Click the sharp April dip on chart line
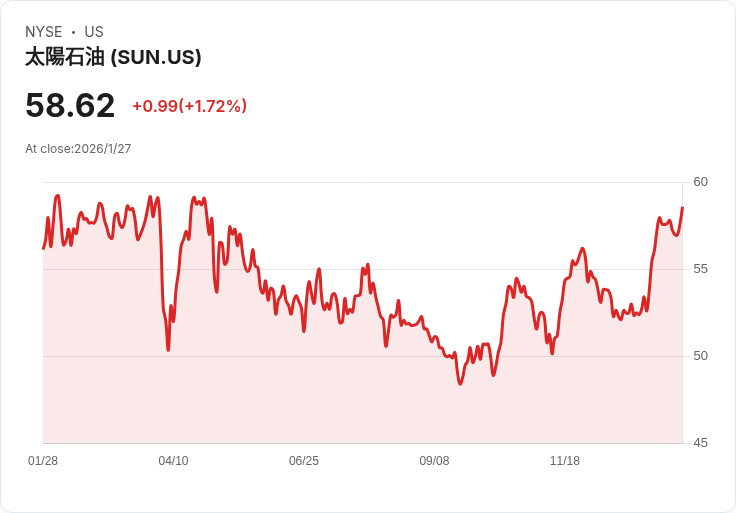The height and width of the screenshot is (513, 736). coord(168,349)
